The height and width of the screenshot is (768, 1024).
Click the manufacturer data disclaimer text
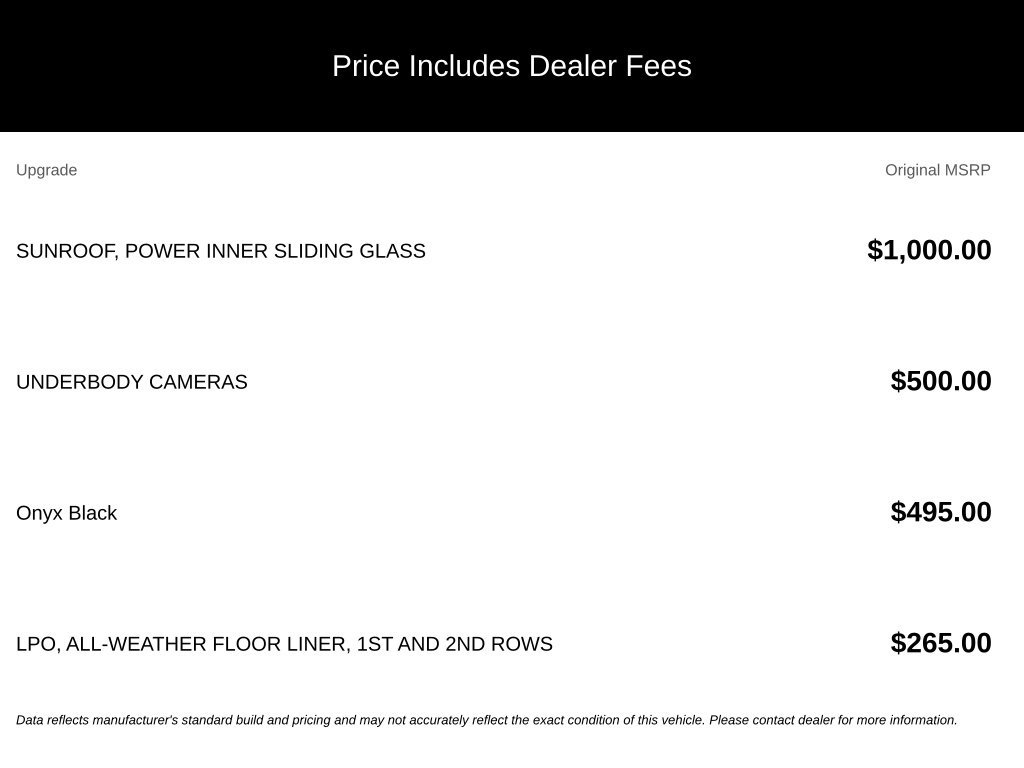point(487,720)
